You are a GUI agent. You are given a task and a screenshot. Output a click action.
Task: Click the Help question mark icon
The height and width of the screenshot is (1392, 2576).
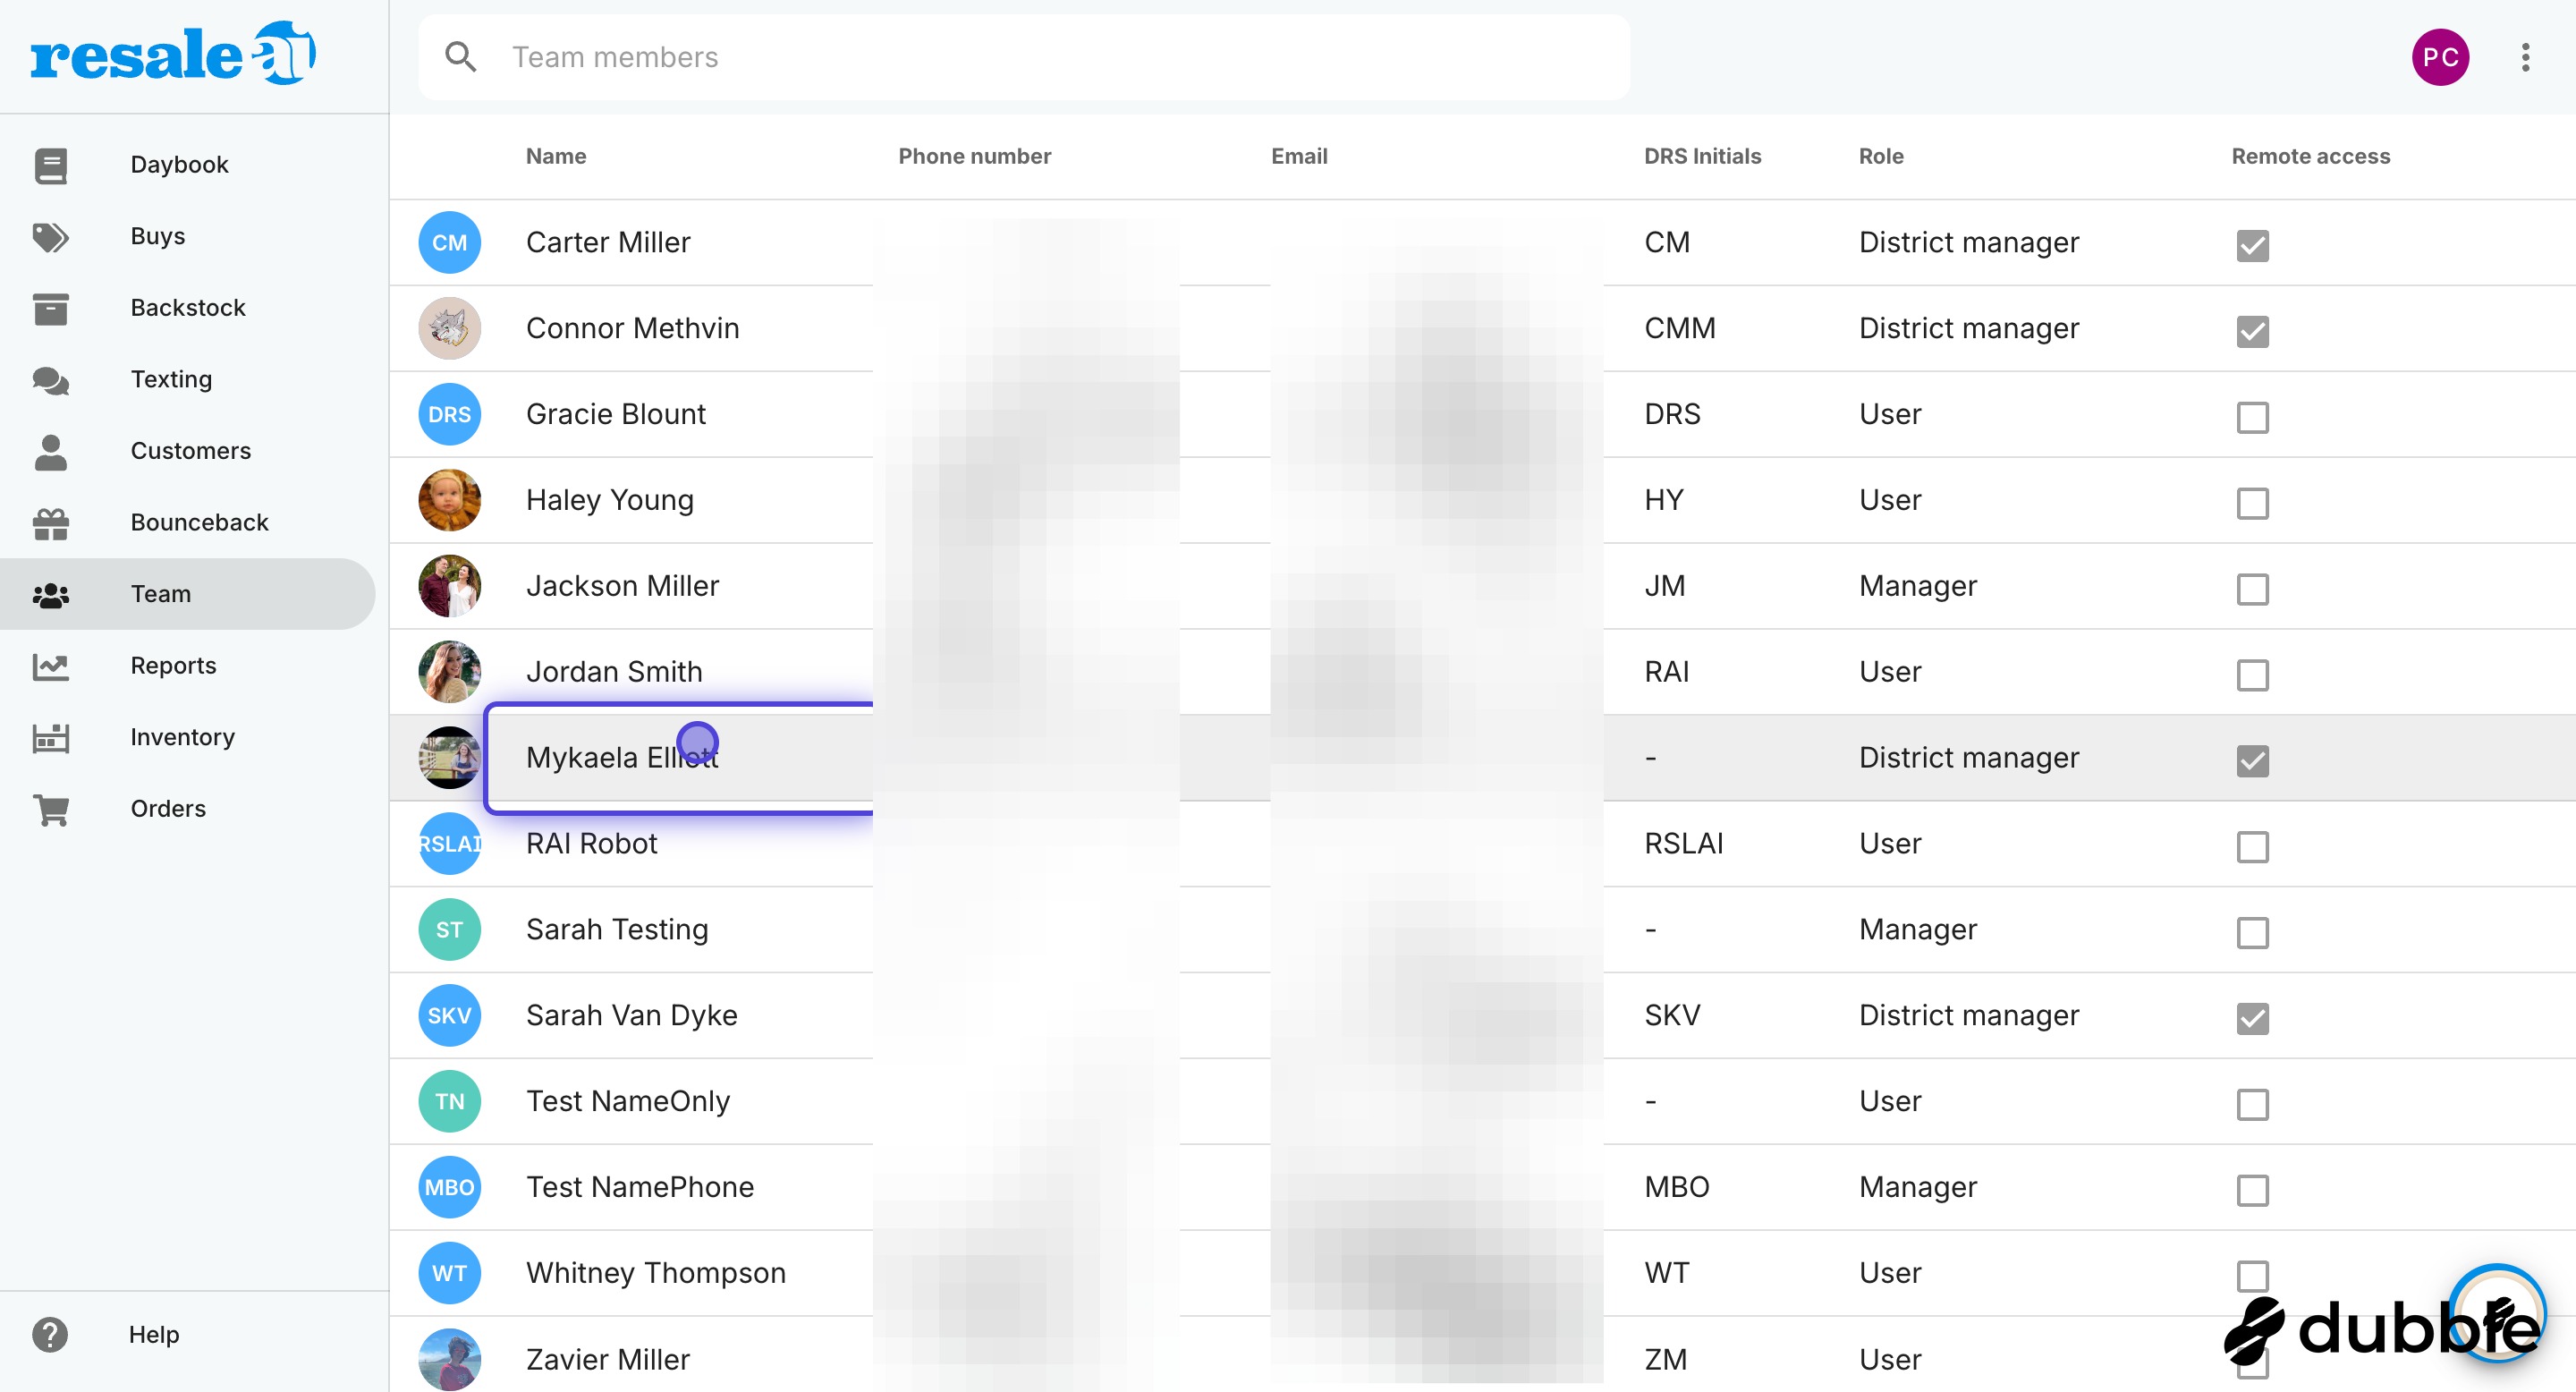click(50, 1335)
